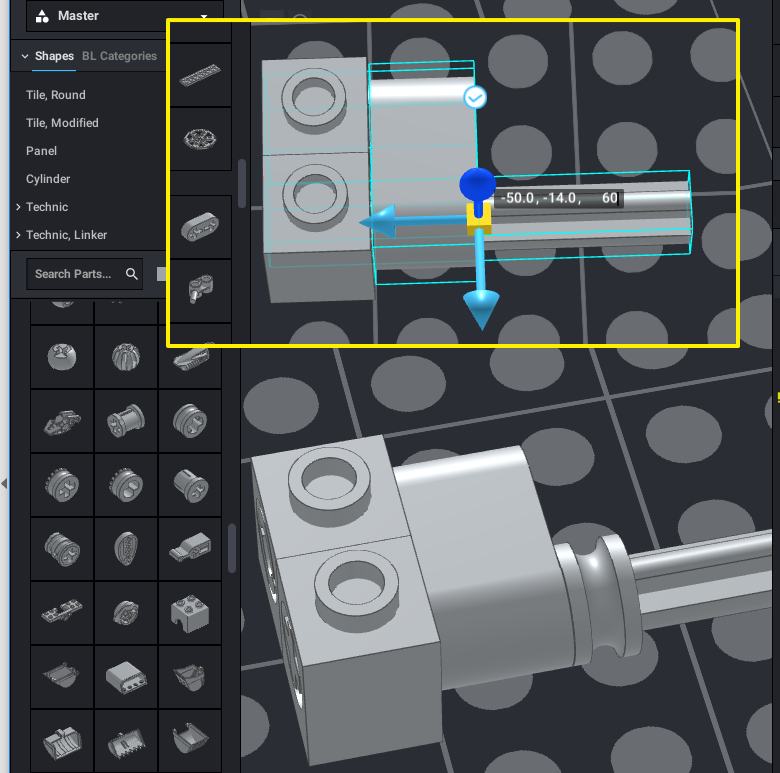Pick the detailed engine-like Technic part
This screenshot has height=773, width=780.
click(62, 421)
